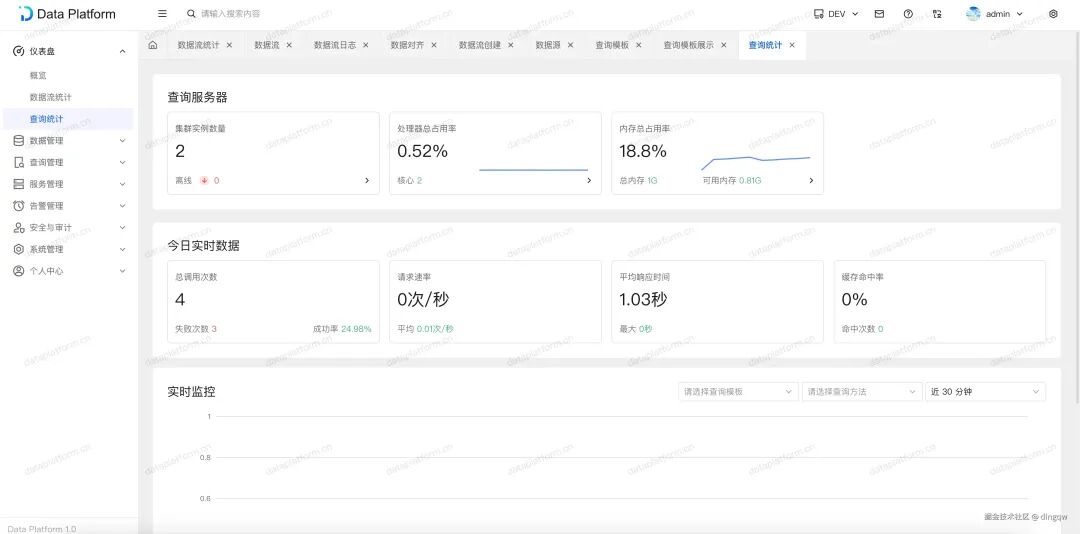This screenshot has width=1080, height=534.
Task: Switch to the 数据流创建 tab
Action: (480, 45)
